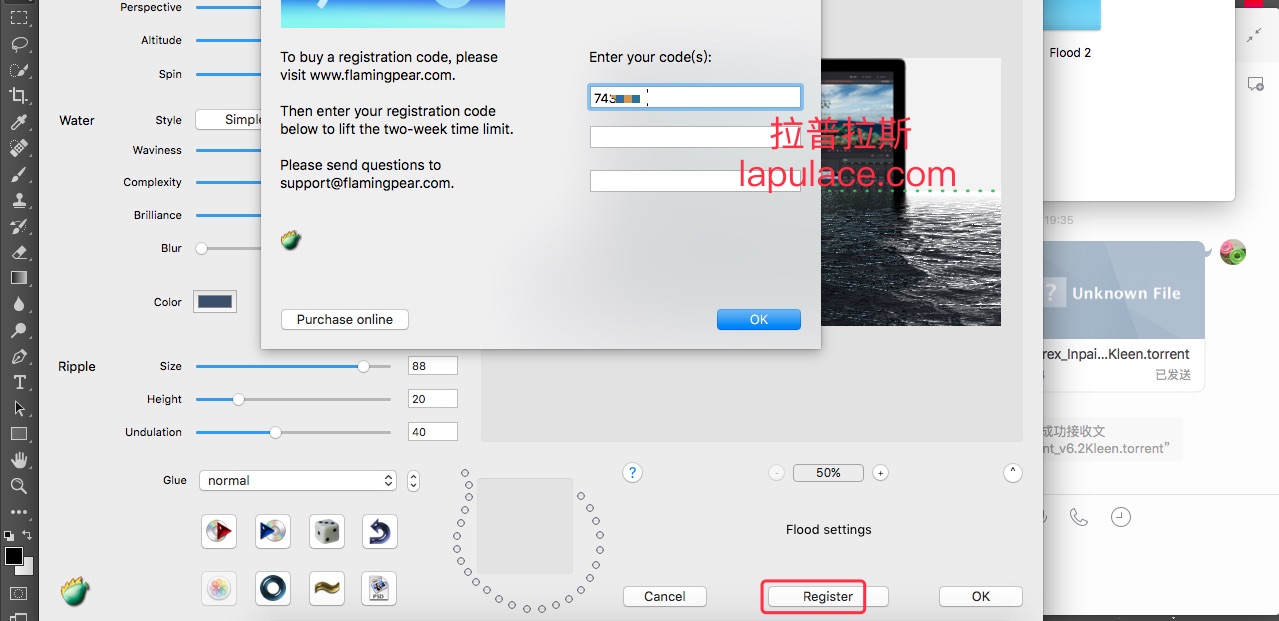This screenshot has height=621, width=1279.
Task: Select the Type tool
Action: [x=19, y=382]
